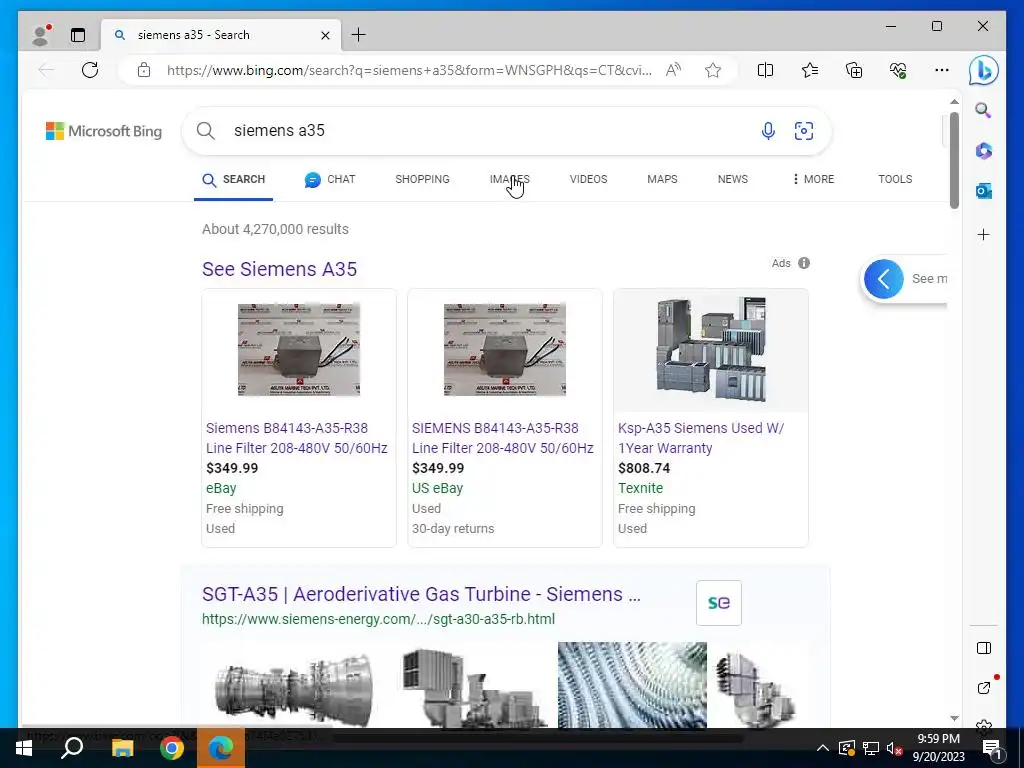Open the Favorites list icon

click(x=810, y=70)
